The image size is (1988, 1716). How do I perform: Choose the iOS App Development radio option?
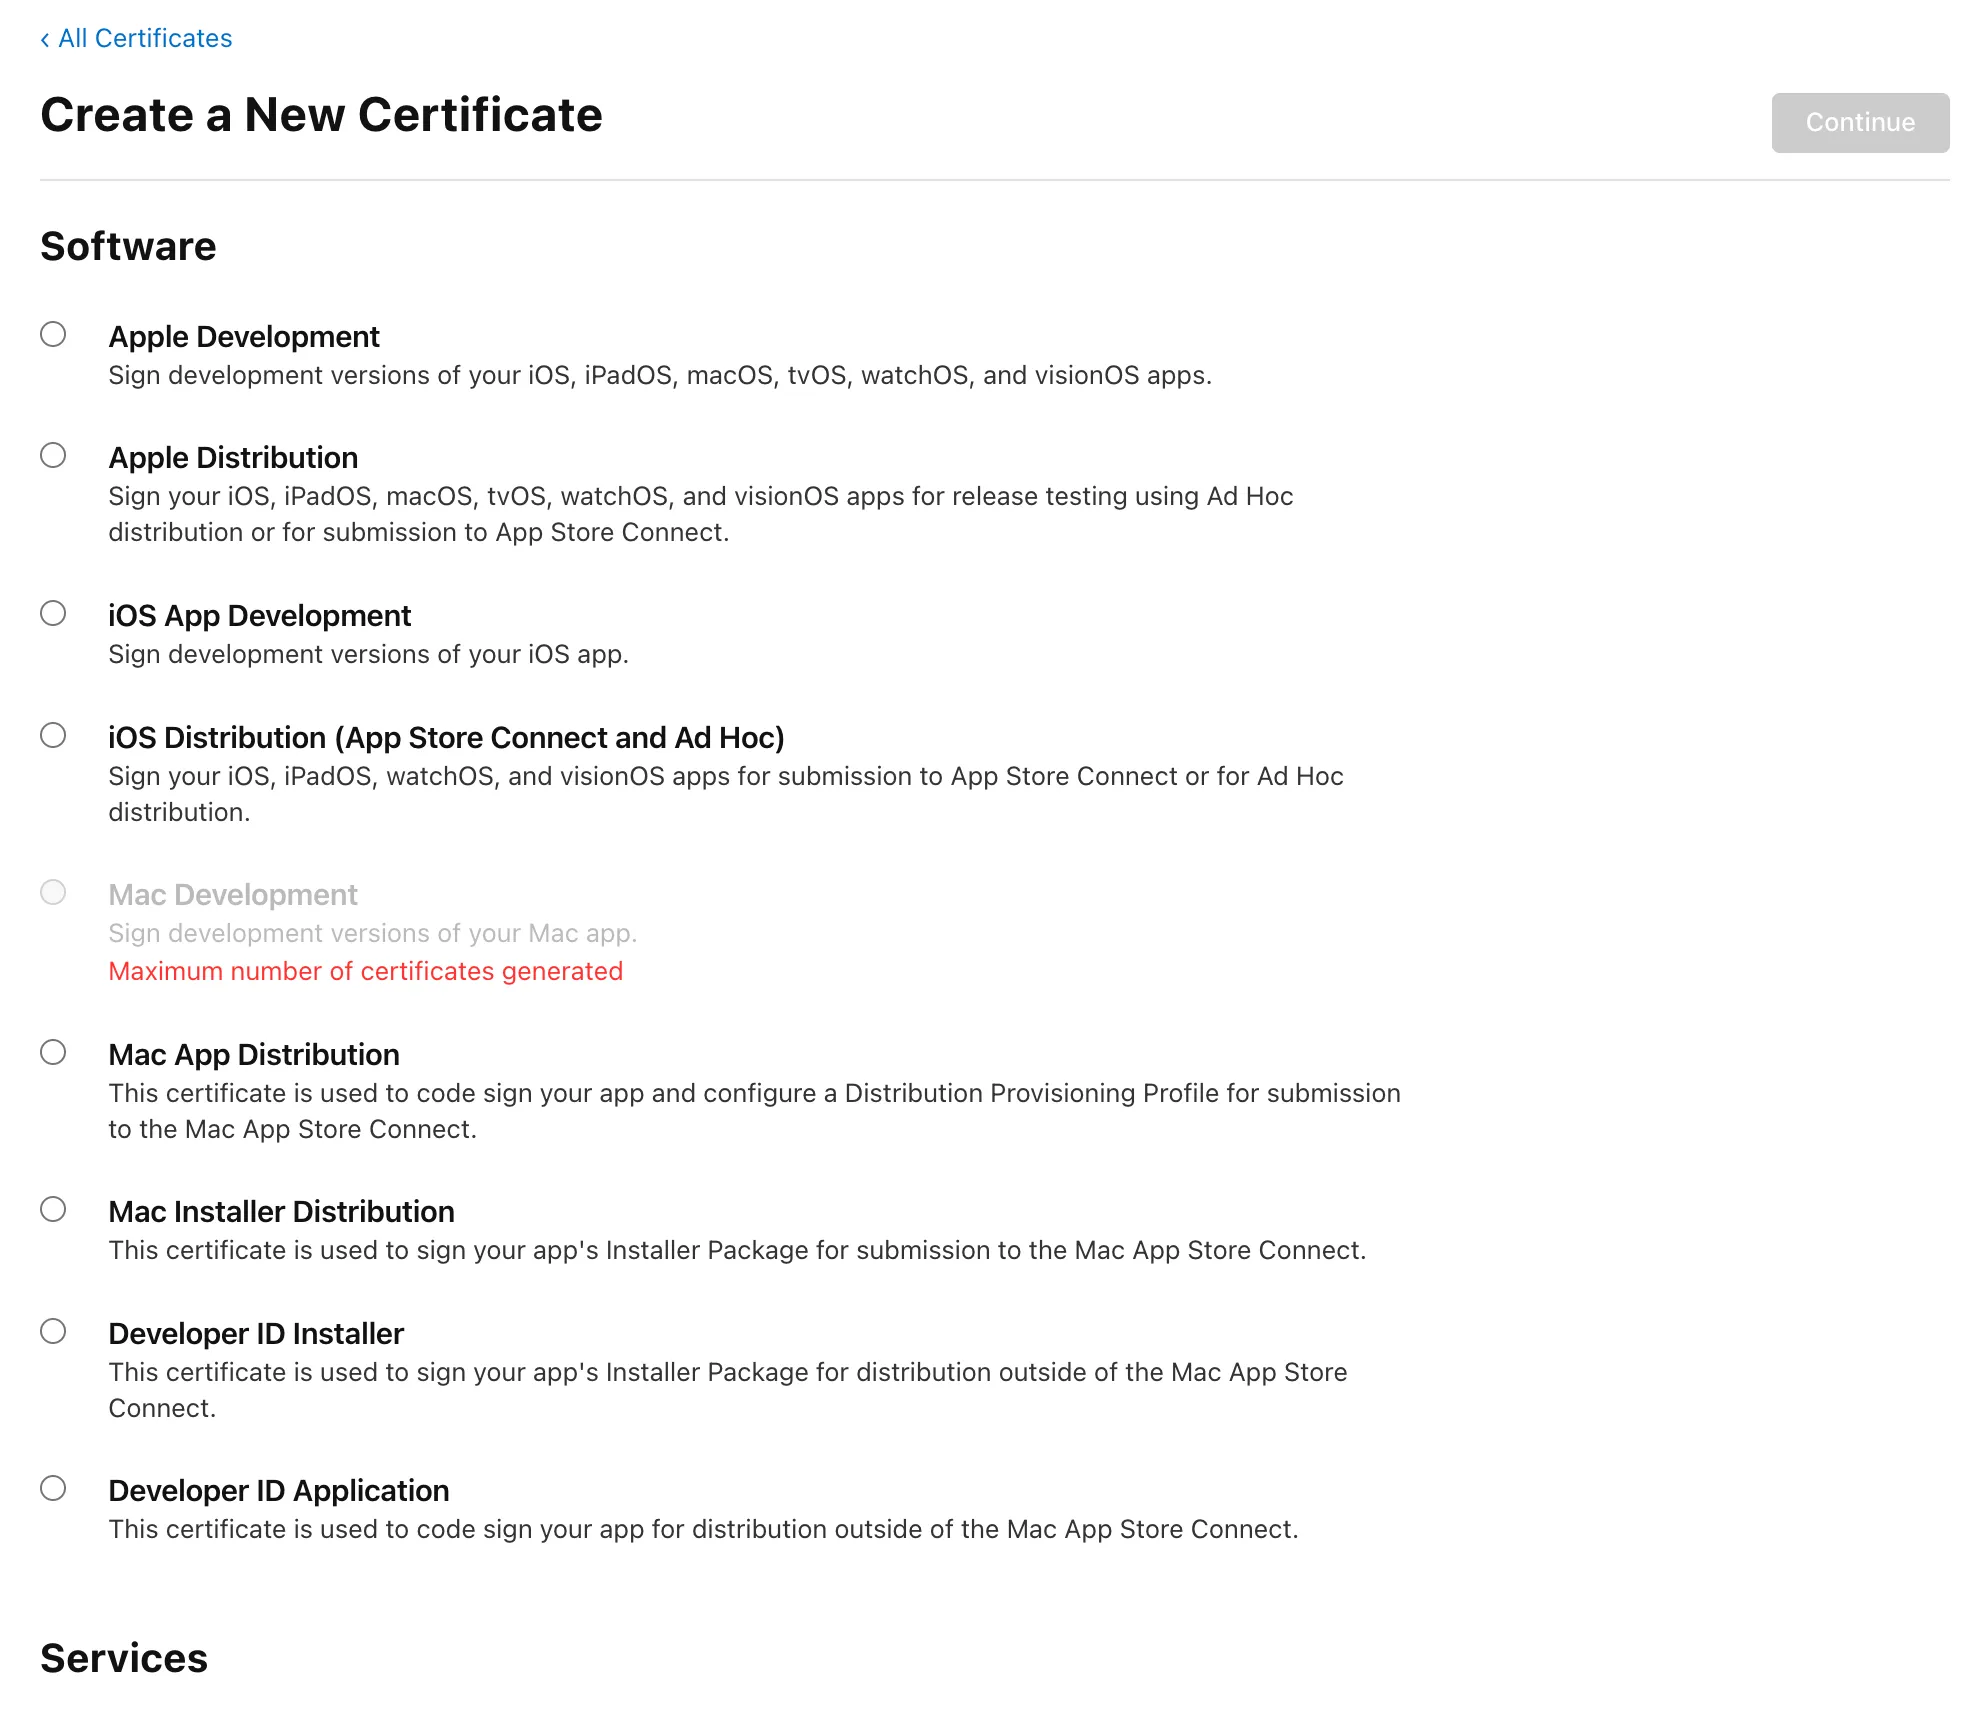point(53,613)
